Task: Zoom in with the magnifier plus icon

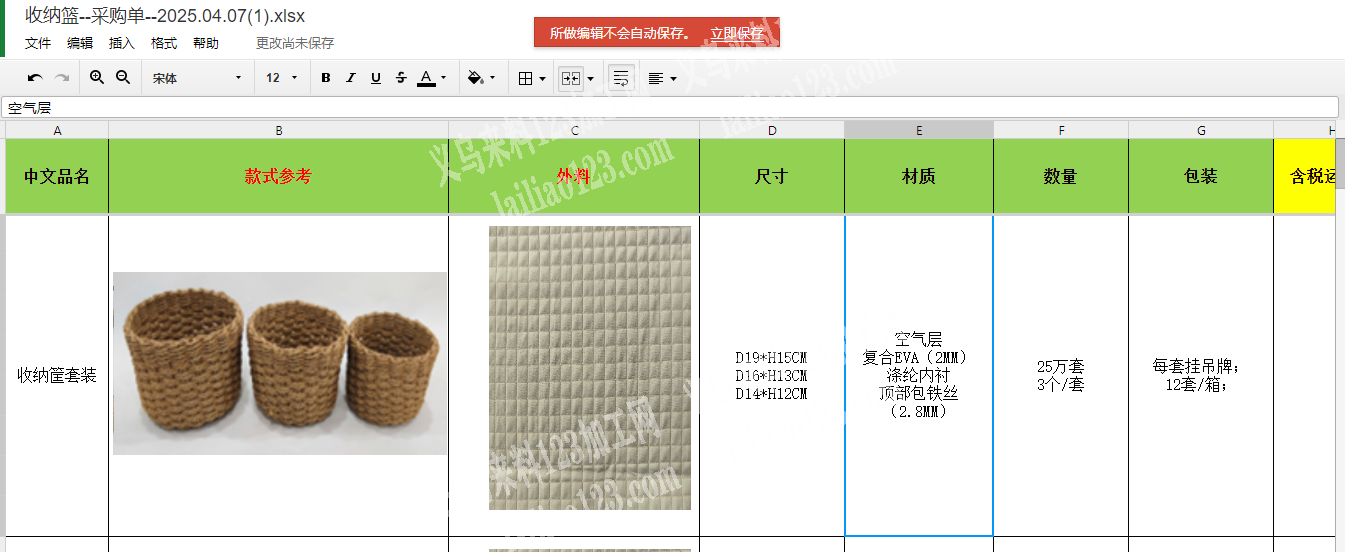Action: pyautogui.click(x=97, y=77)
